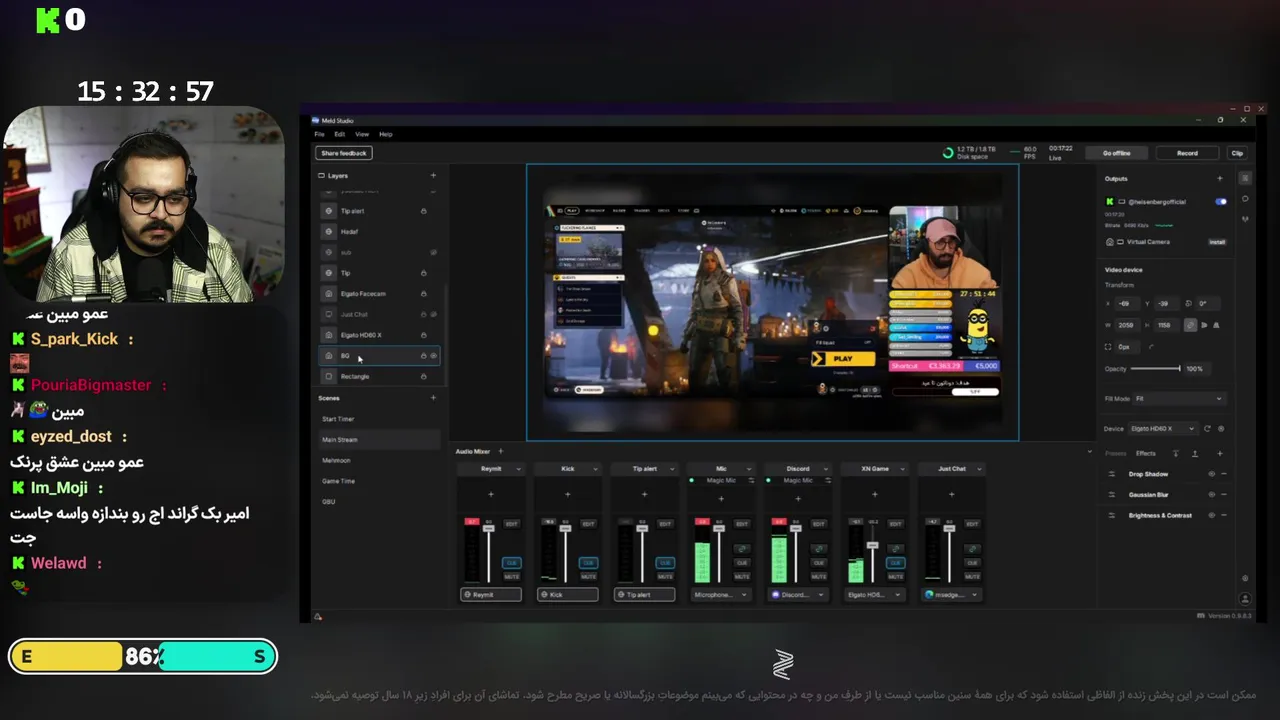
Task: Add a new audio track in Audio Mixer
Action: [x=501, y=451]
